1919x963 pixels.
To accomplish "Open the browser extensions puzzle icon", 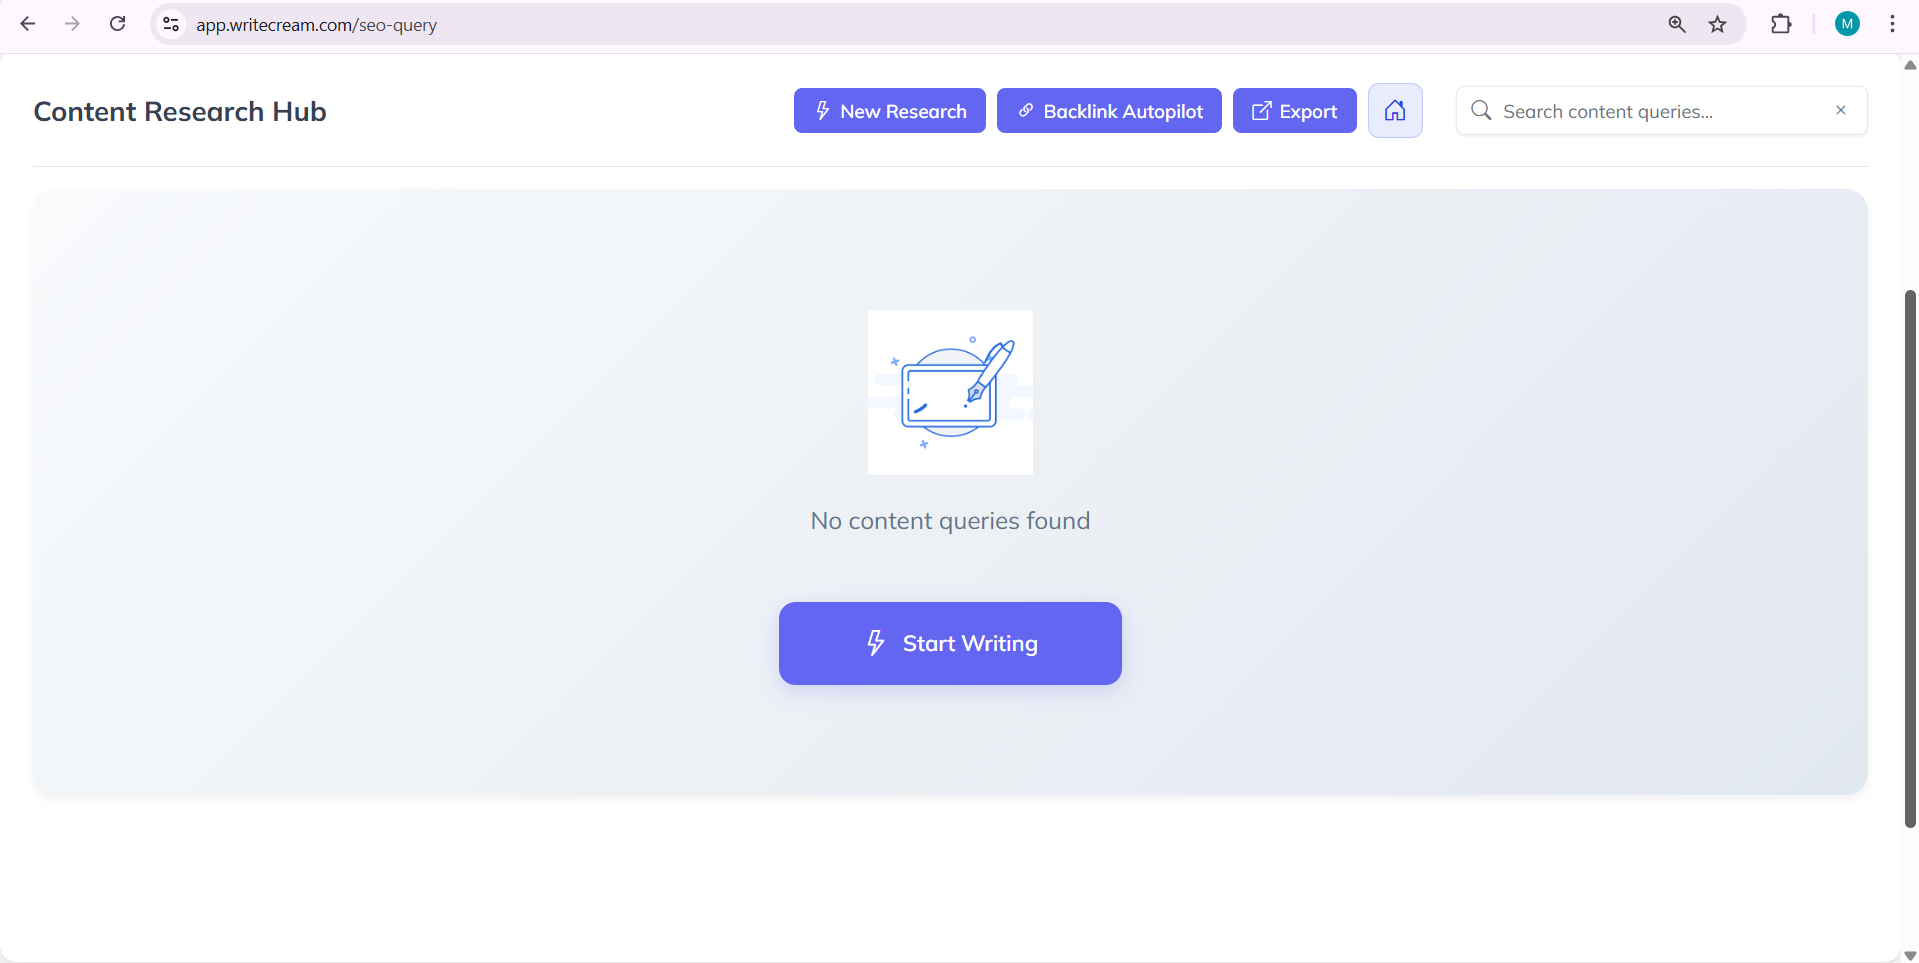I will click(1781, 25).
